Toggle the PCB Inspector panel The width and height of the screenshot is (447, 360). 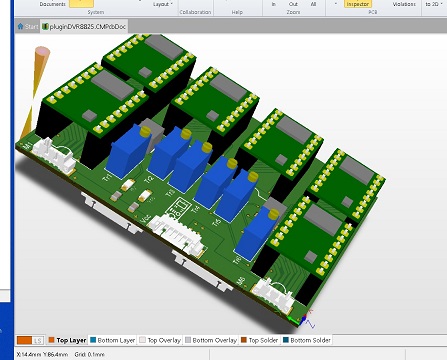pos(358,4)
